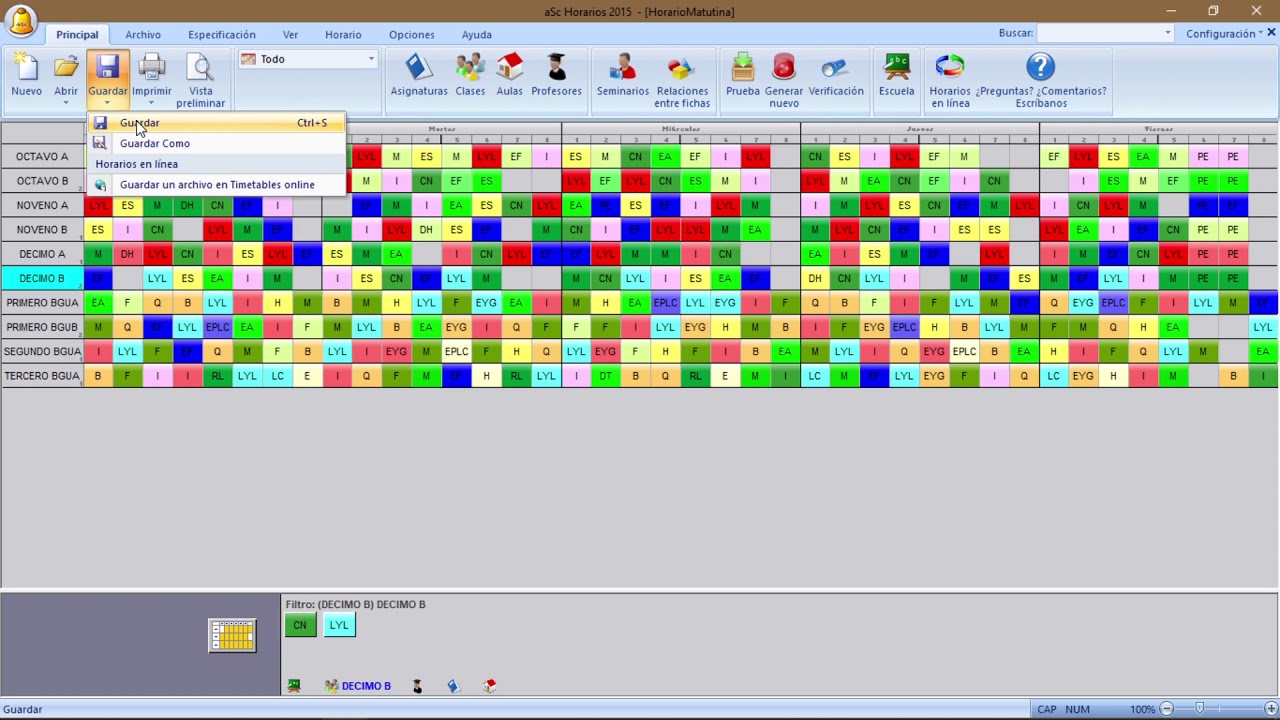
Task: Expand the Todo view dropdown
Action: (370, 59)
